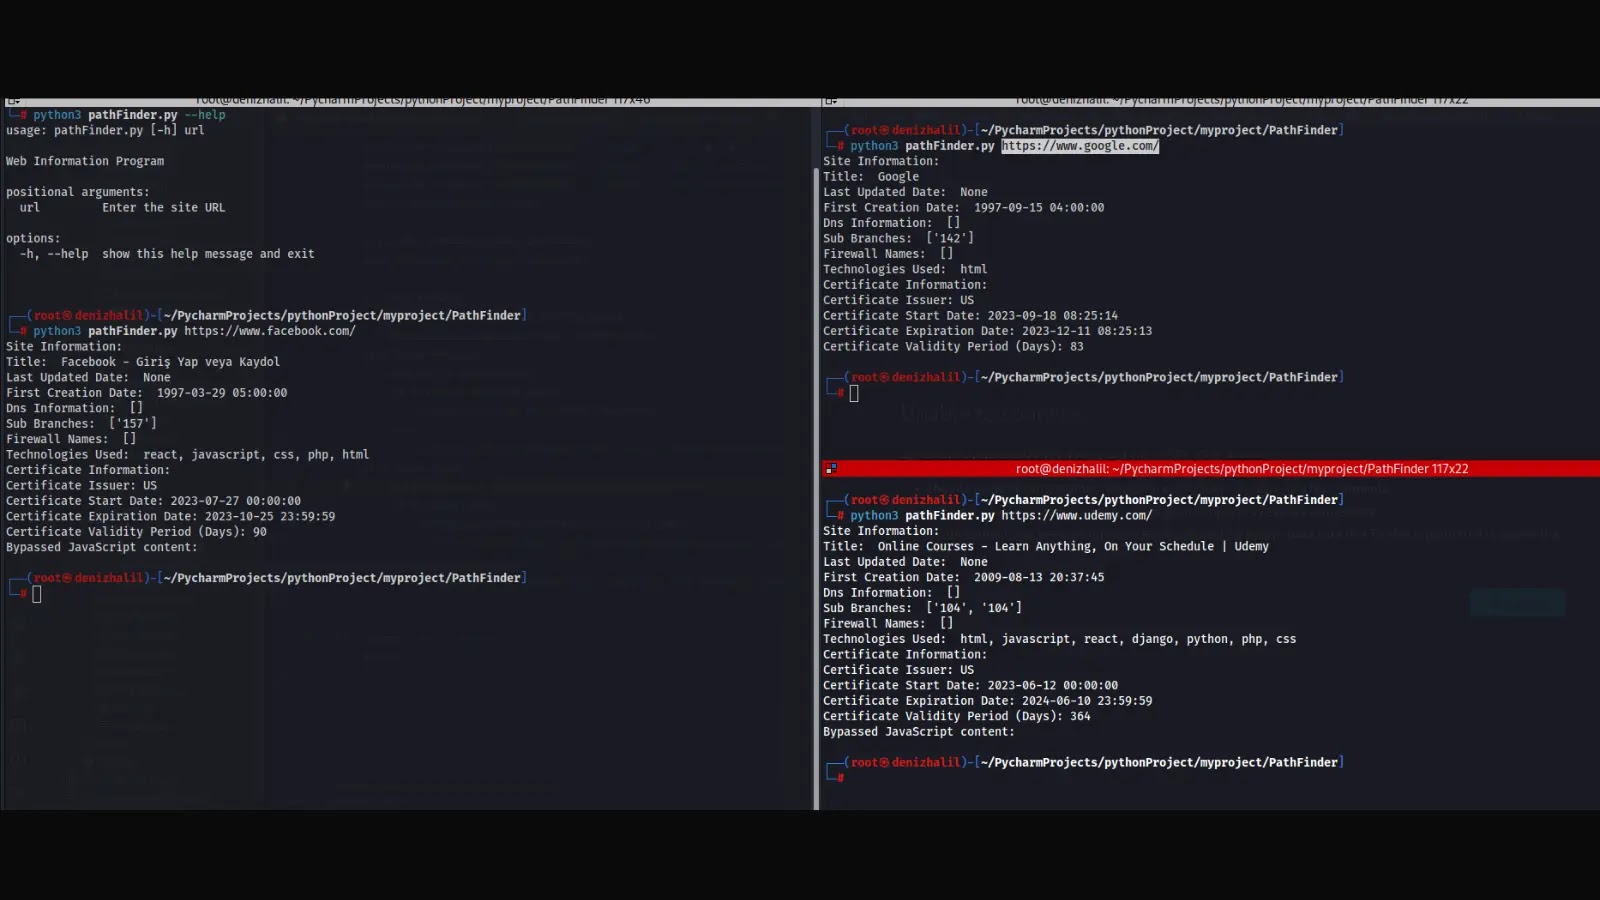Click 'Dns Information: []' in Udemy output
This screenshot has width=1600, height=900.
tap(892, 593)
